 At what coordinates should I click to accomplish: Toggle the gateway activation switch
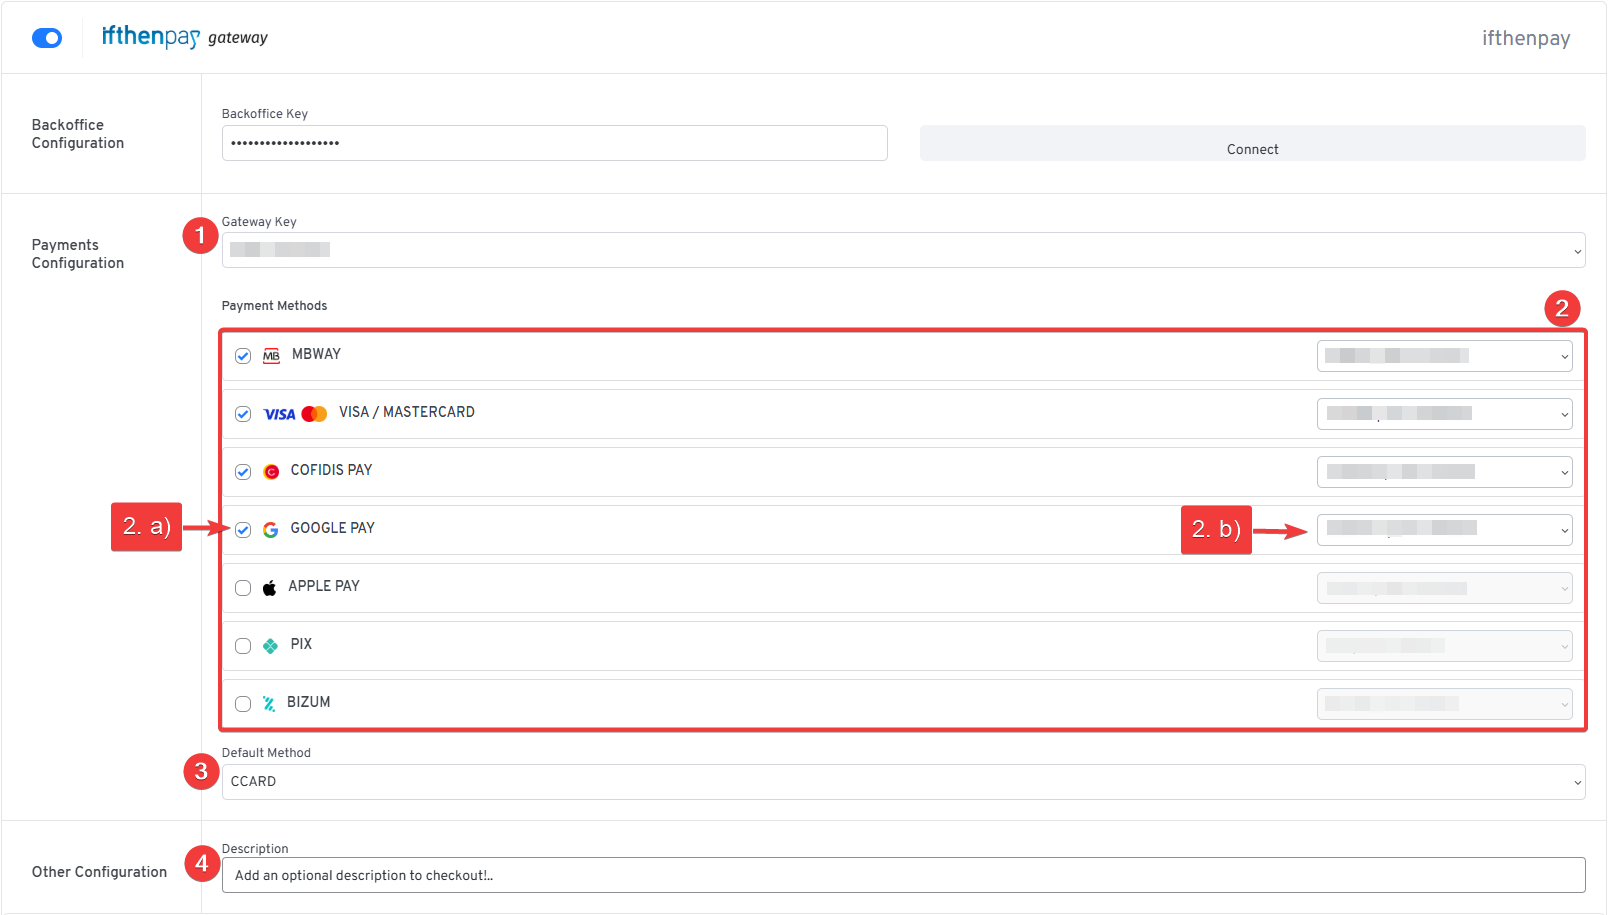[46, 36]
